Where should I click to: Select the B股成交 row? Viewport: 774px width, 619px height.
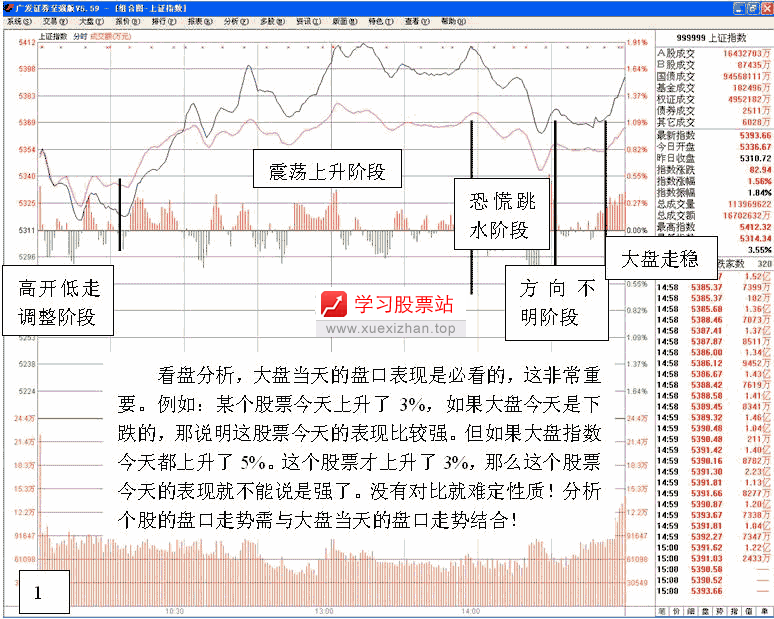click(713, 65)
